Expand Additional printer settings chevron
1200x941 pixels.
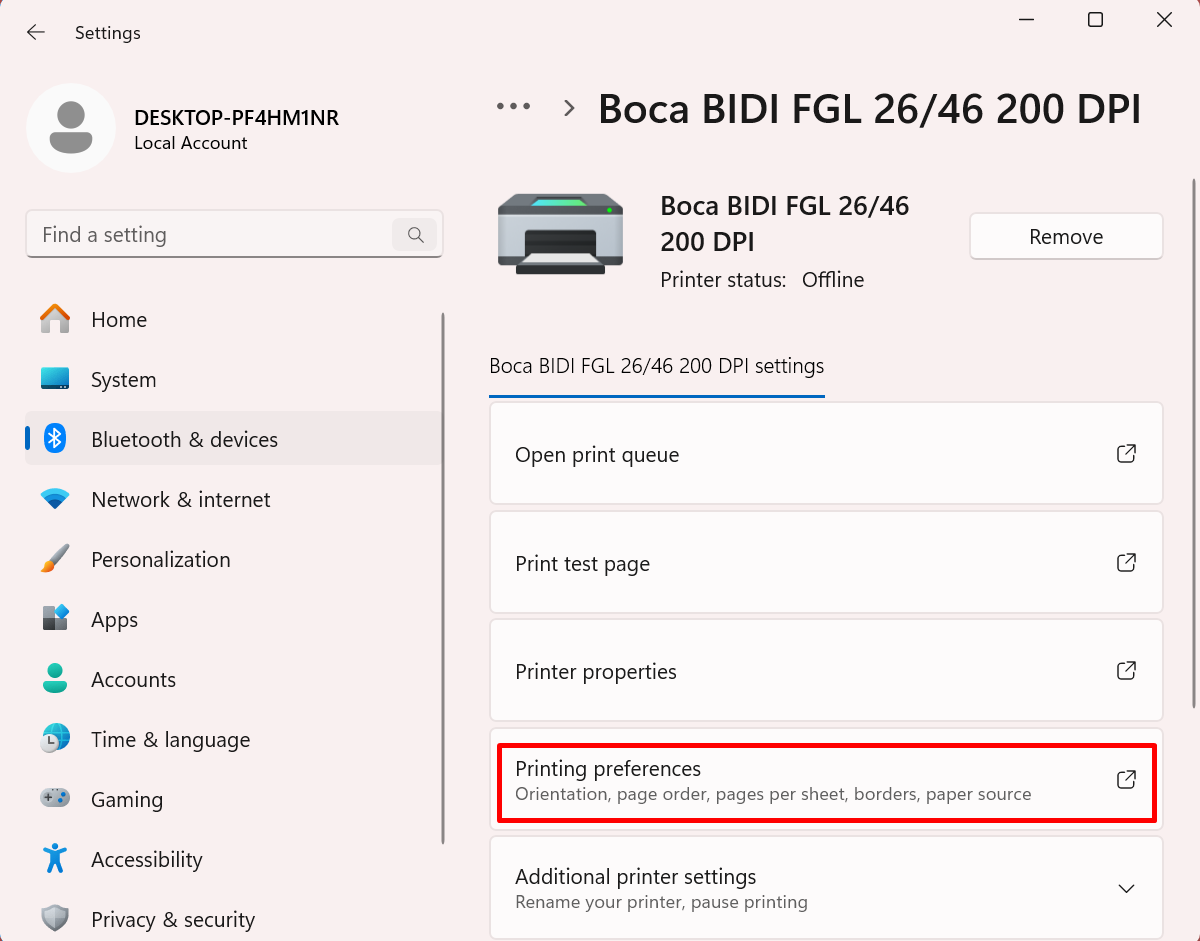tap(1126, 888)
